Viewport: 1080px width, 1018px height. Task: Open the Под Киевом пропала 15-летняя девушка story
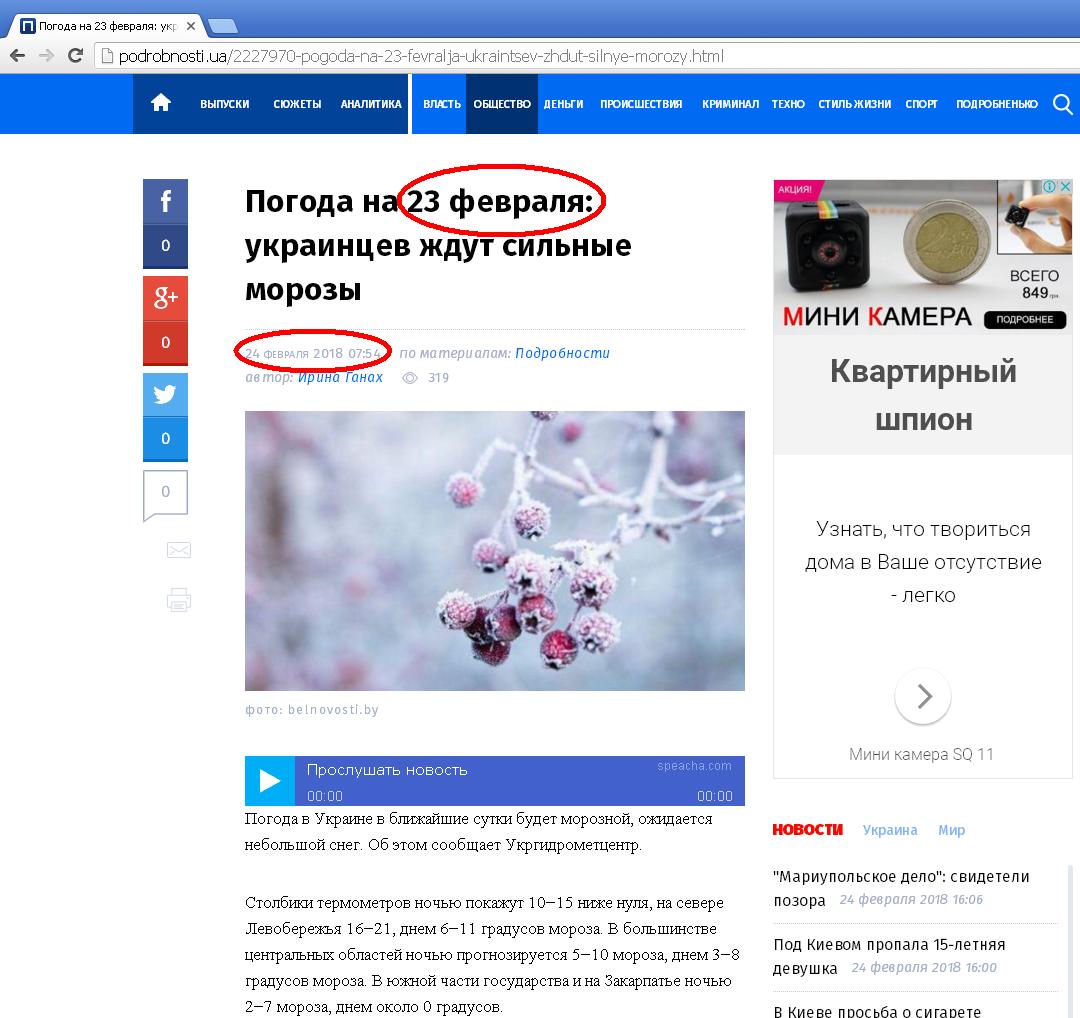(889, 956)
